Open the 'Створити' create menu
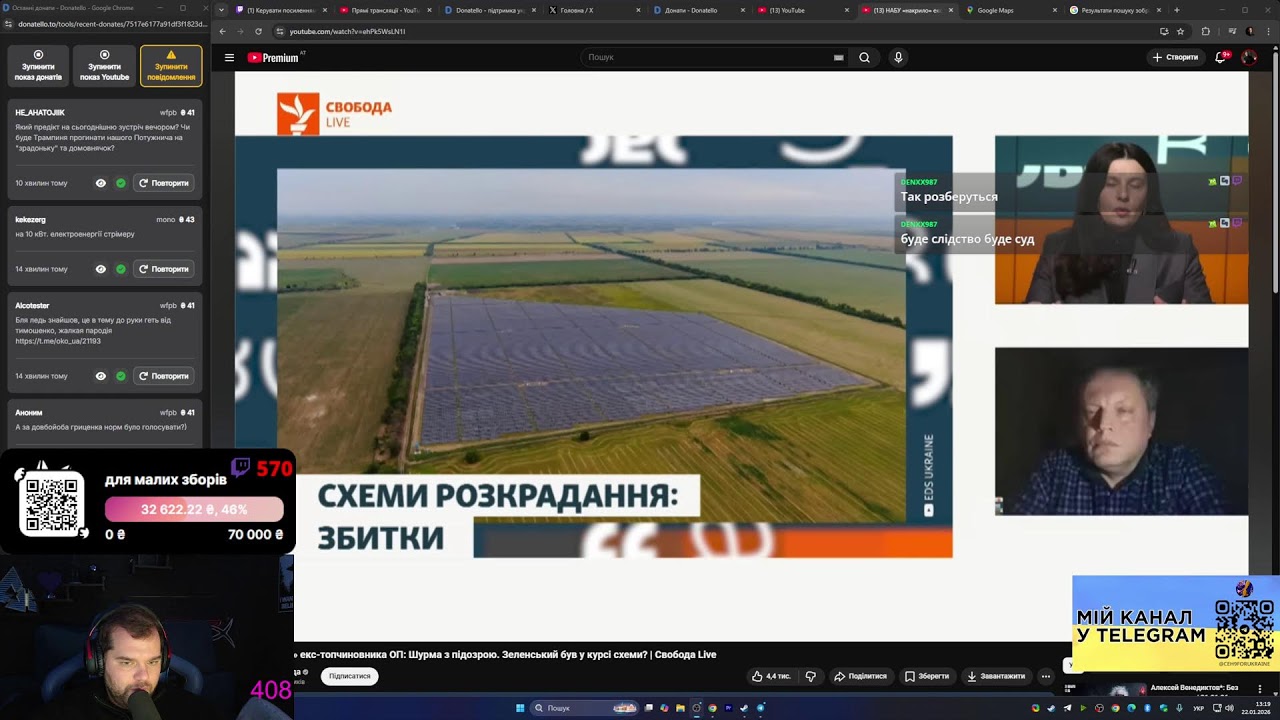Screen dimensions: 1280x720 pos(1175,57)
